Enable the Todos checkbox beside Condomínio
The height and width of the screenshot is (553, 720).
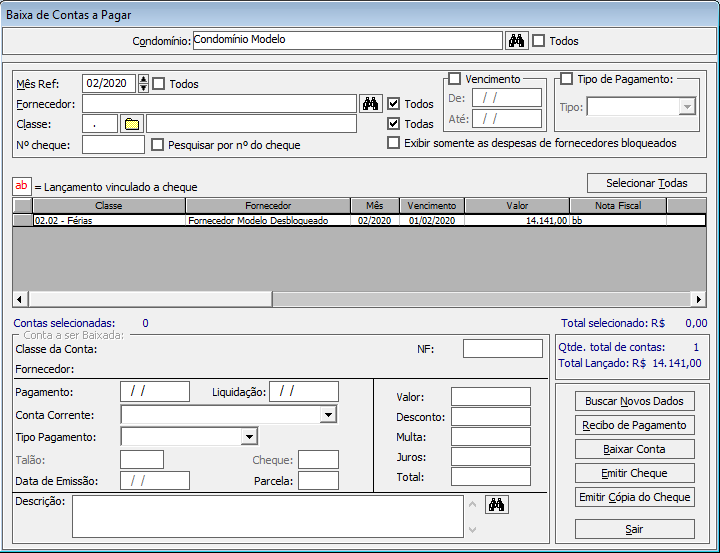coord(539,41)
